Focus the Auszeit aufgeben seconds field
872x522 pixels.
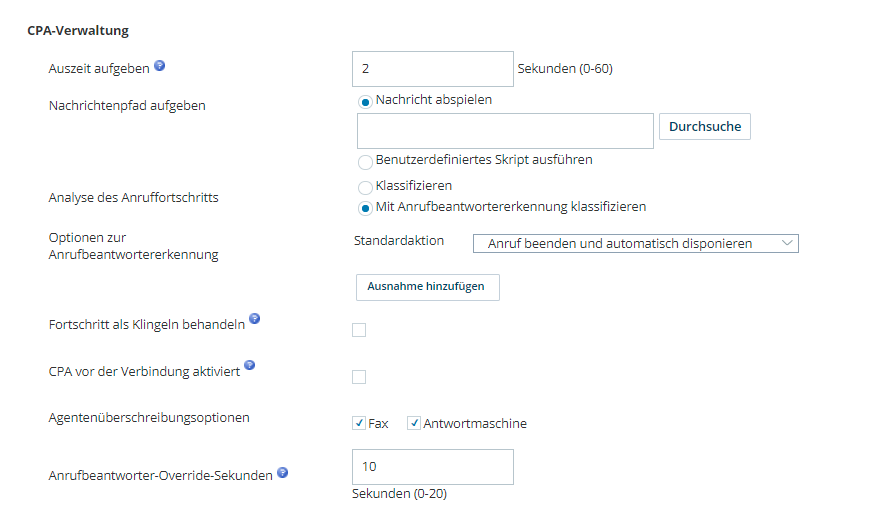(433, 69)
